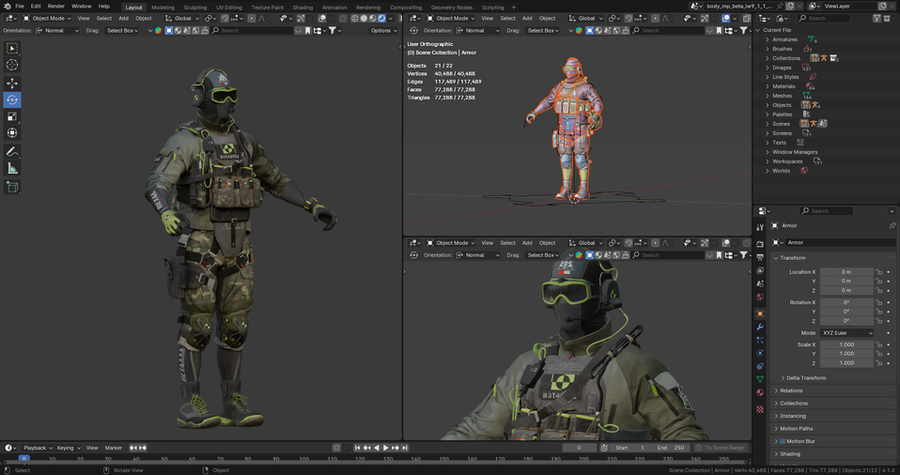Open the Help menu
This screenshot has width=900, height=475.
[104, 6]
